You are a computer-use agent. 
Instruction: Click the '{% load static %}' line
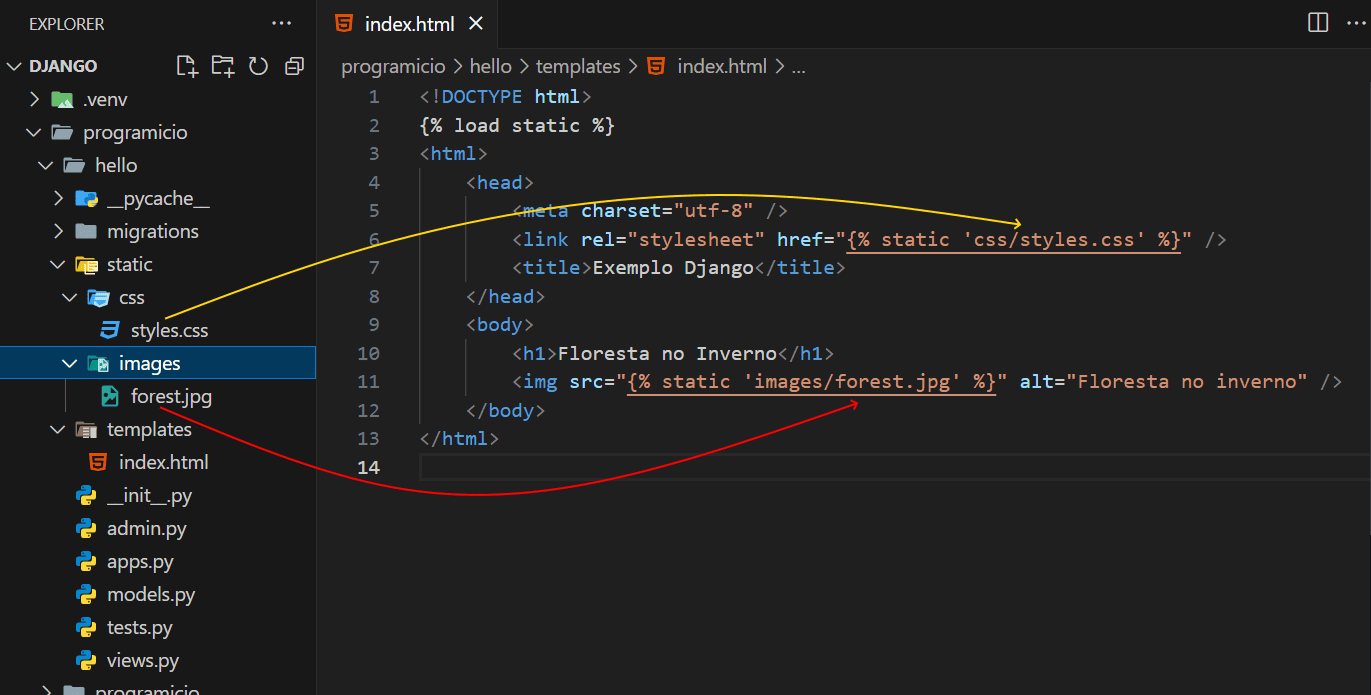click(517, 125)
